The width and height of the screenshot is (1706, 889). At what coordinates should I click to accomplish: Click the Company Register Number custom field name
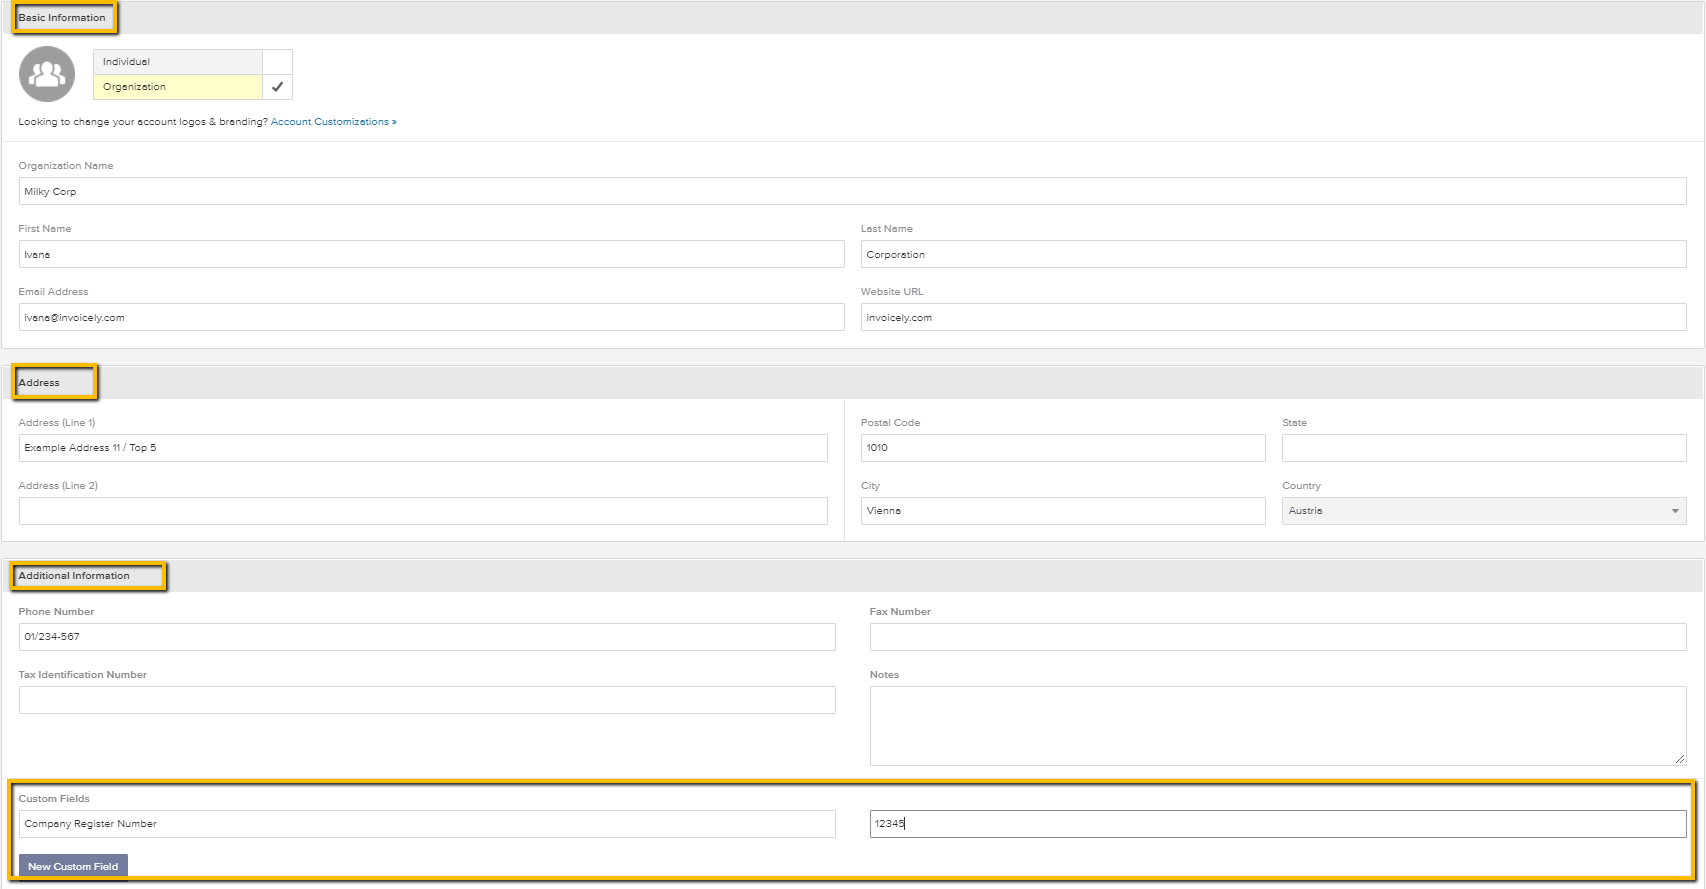[427, 824]
